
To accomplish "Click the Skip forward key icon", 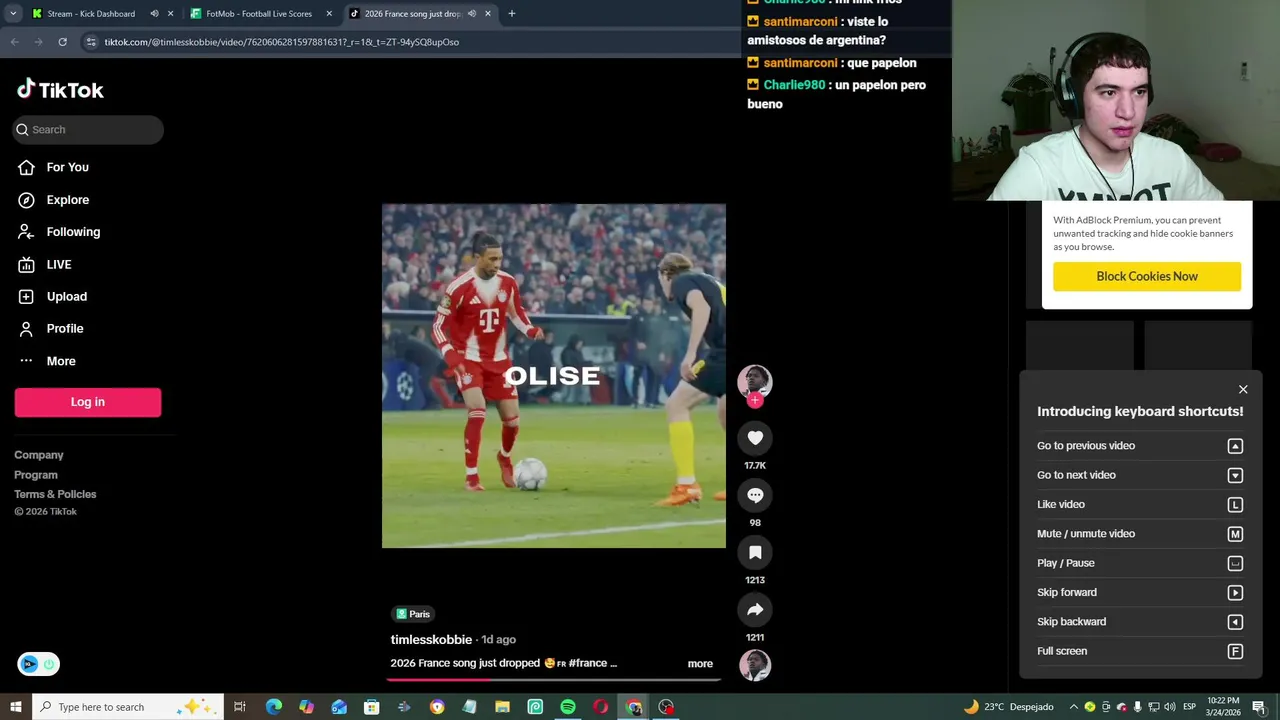I will (1235, 593).
